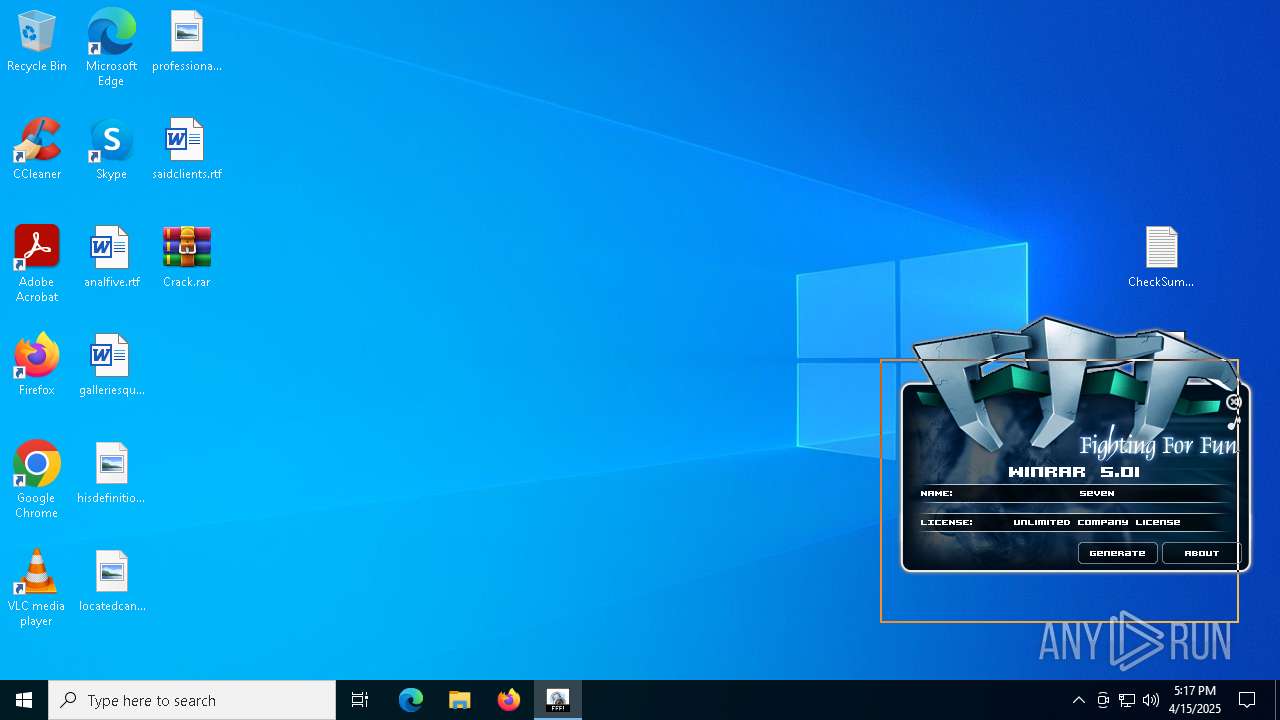Open the volume speaker tray icon
The image size is (1280, 720).
click(x=1151, y=700)
